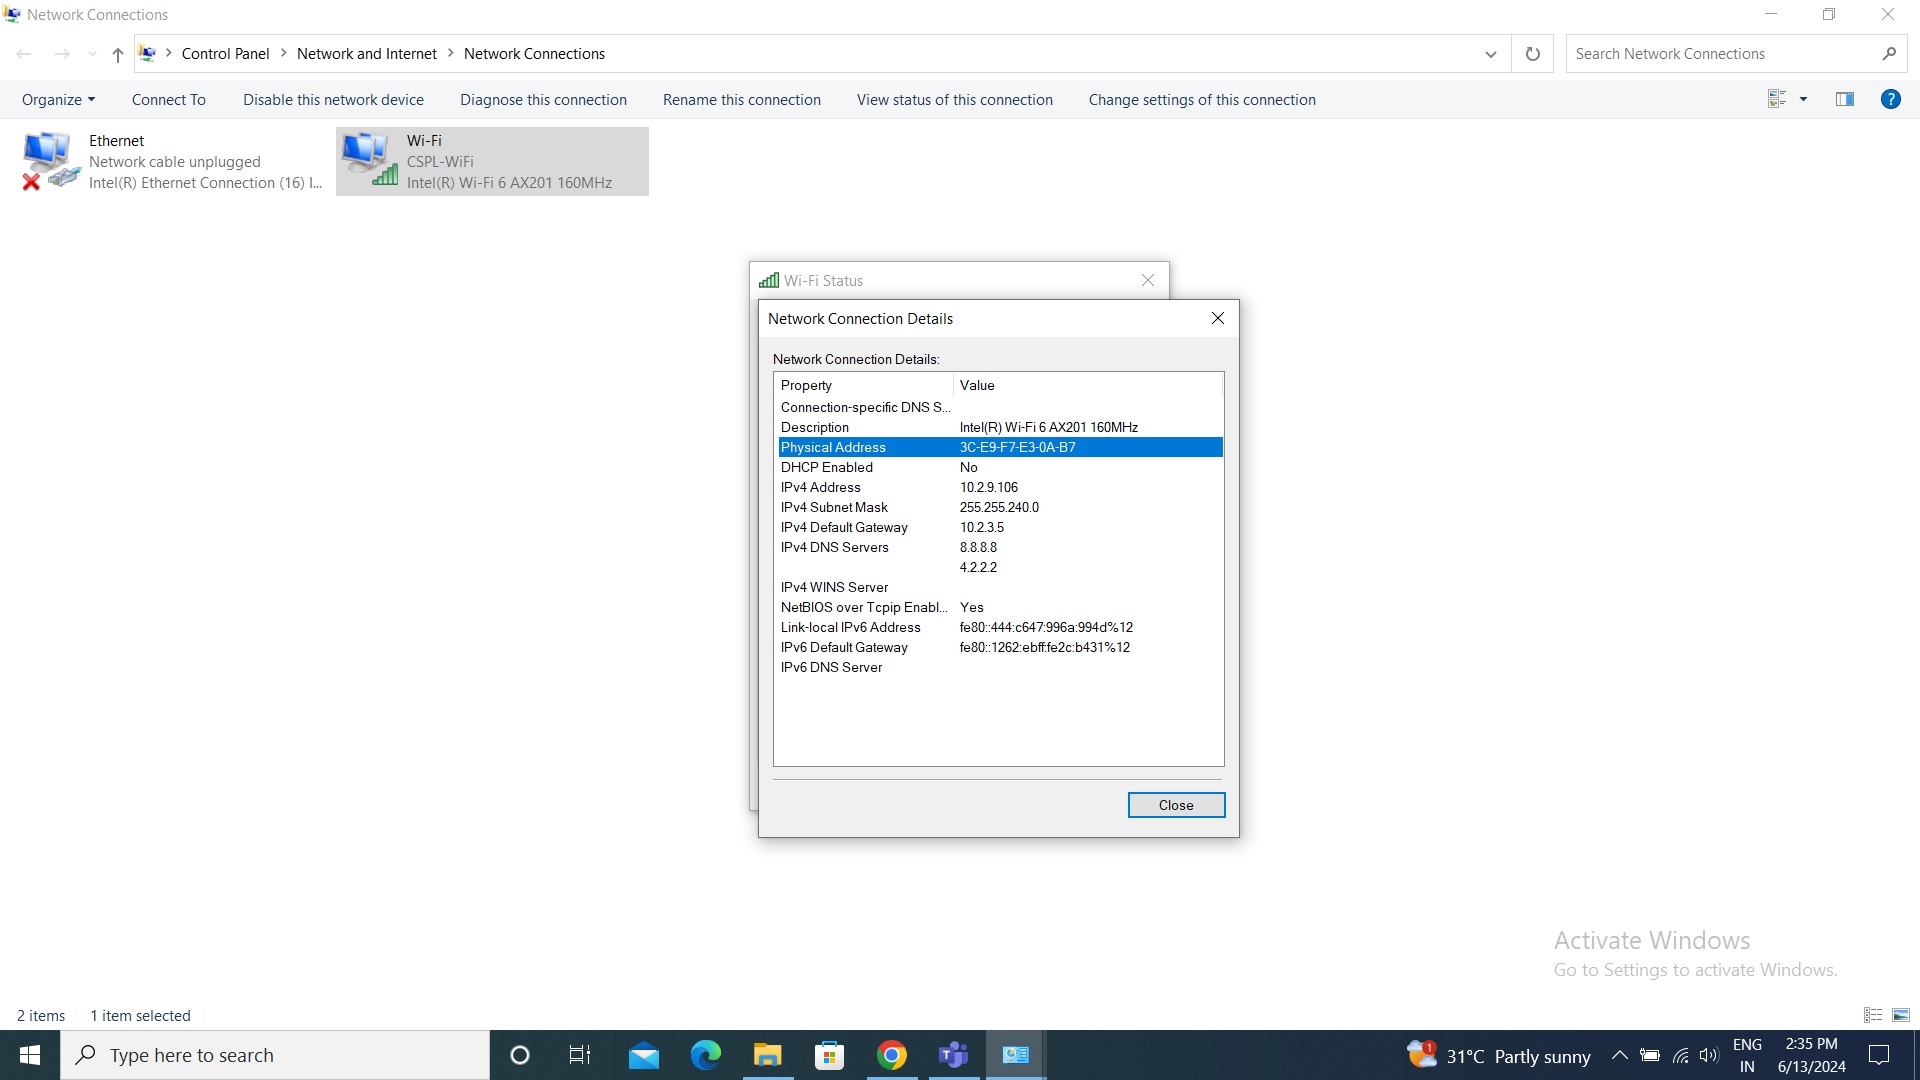Open recent locations dropdown arrow
1920x1080 pixels.
click(92, 54)
